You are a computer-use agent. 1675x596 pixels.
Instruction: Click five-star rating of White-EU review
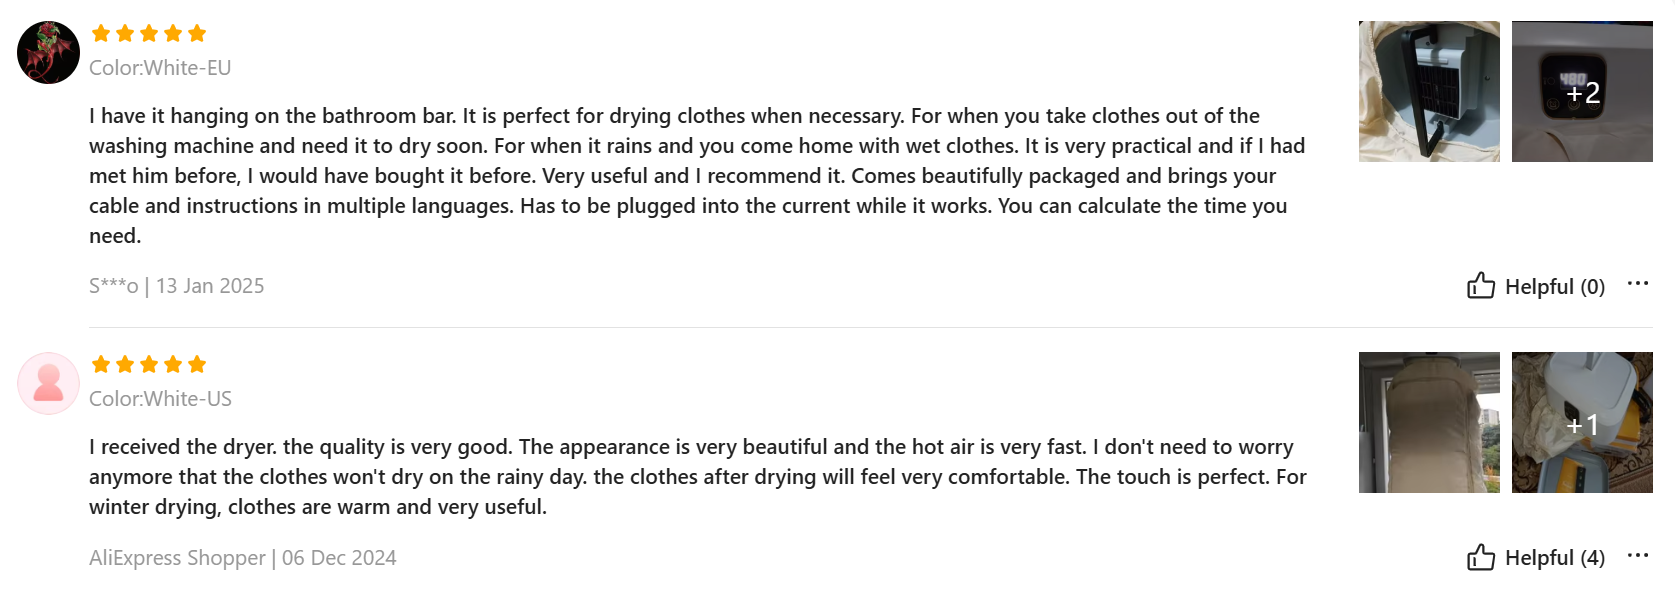(149, 33)
